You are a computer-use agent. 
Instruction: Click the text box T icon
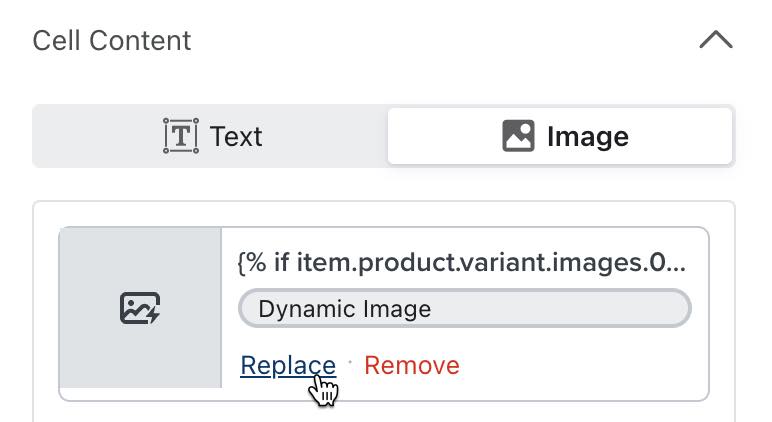click(180, 136)
